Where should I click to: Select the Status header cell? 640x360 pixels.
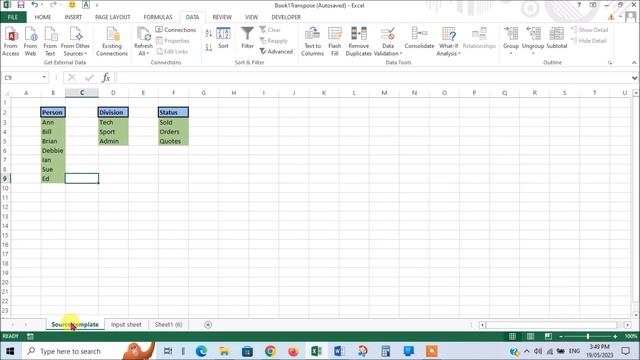(x=173, y=112)
